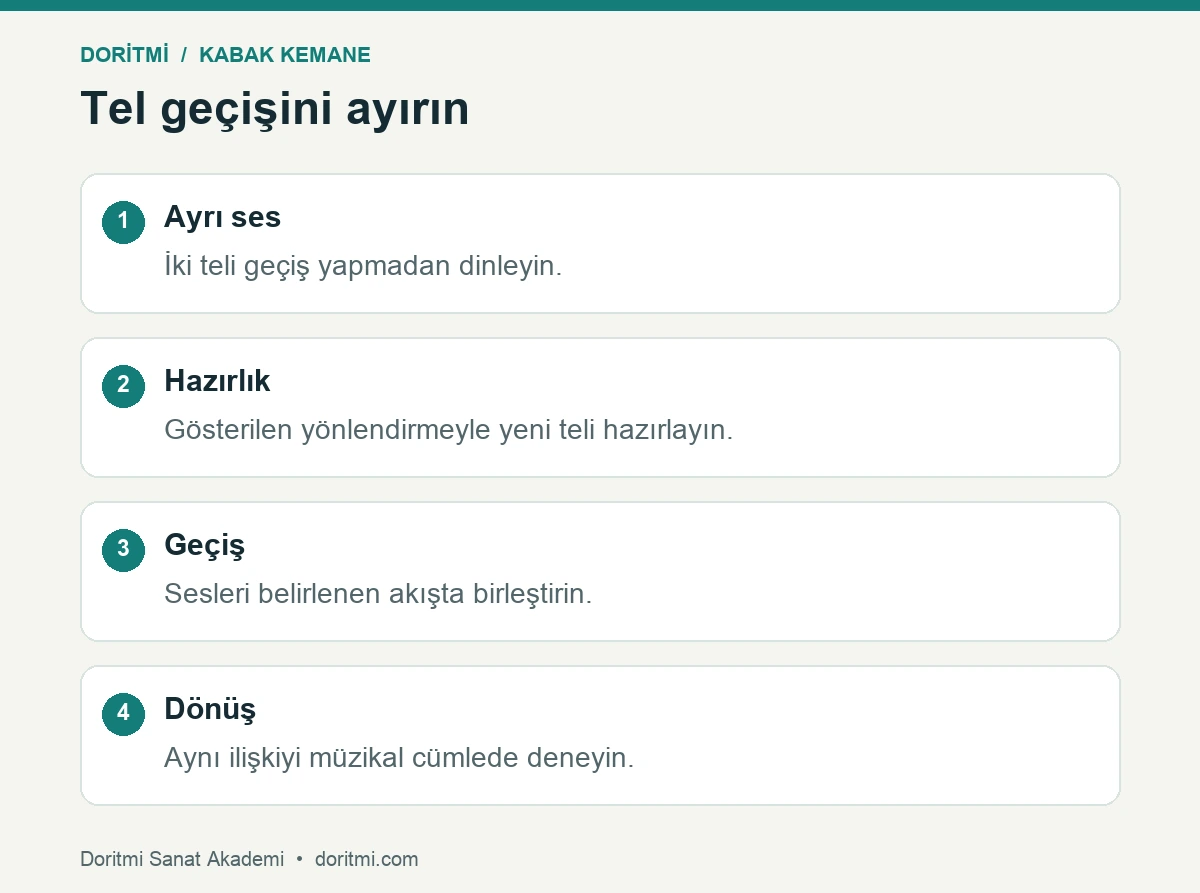The width and height of the screenshot is (1200, 893).
Task: Click text 'Sesleri belirlenen akışta birleştirin.'
Action: 378,594
